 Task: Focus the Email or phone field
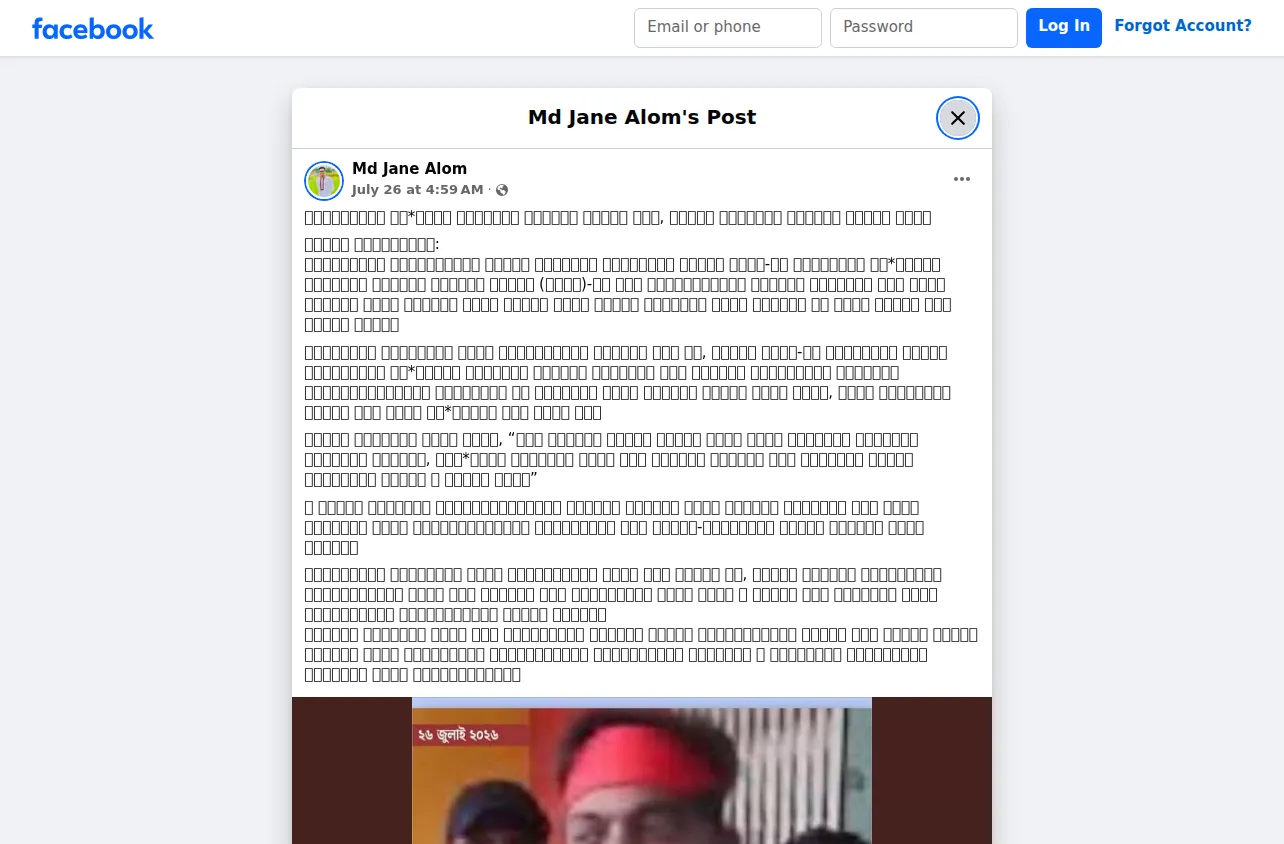click(x=728, y=28)
